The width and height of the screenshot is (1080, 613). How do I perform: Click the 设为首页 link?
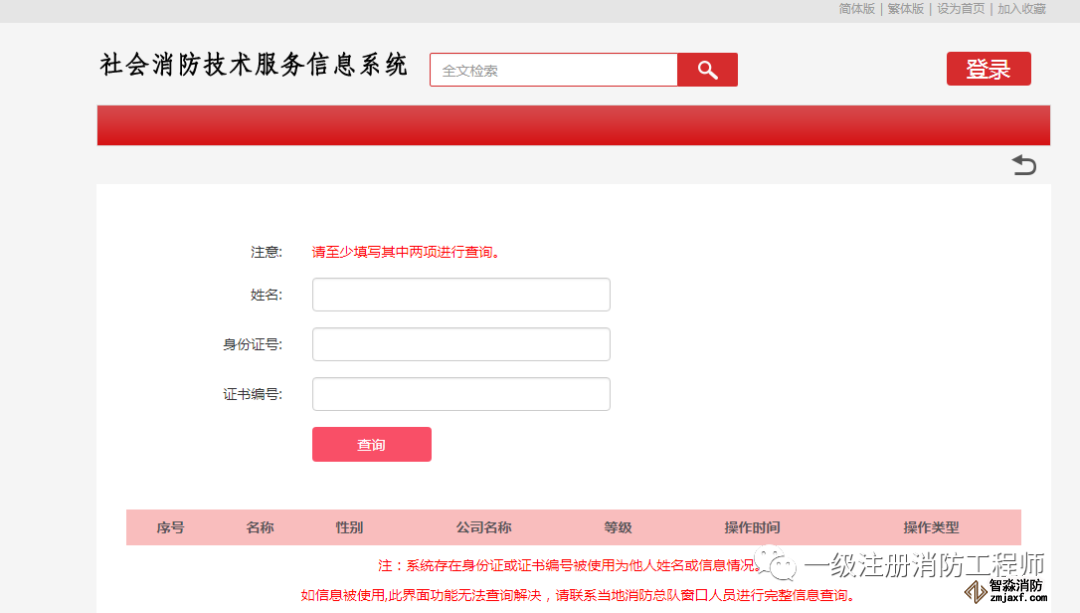(960, 9)
